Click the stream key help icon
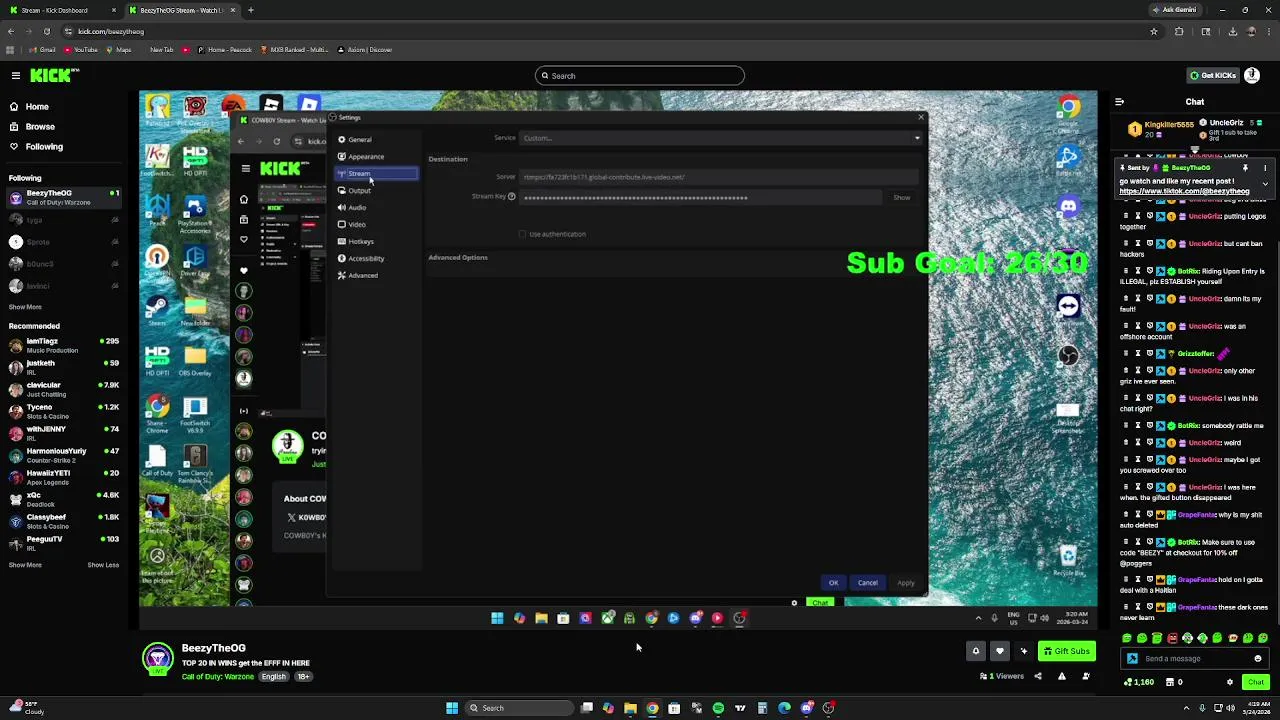1280x720 pixels. 511,196
